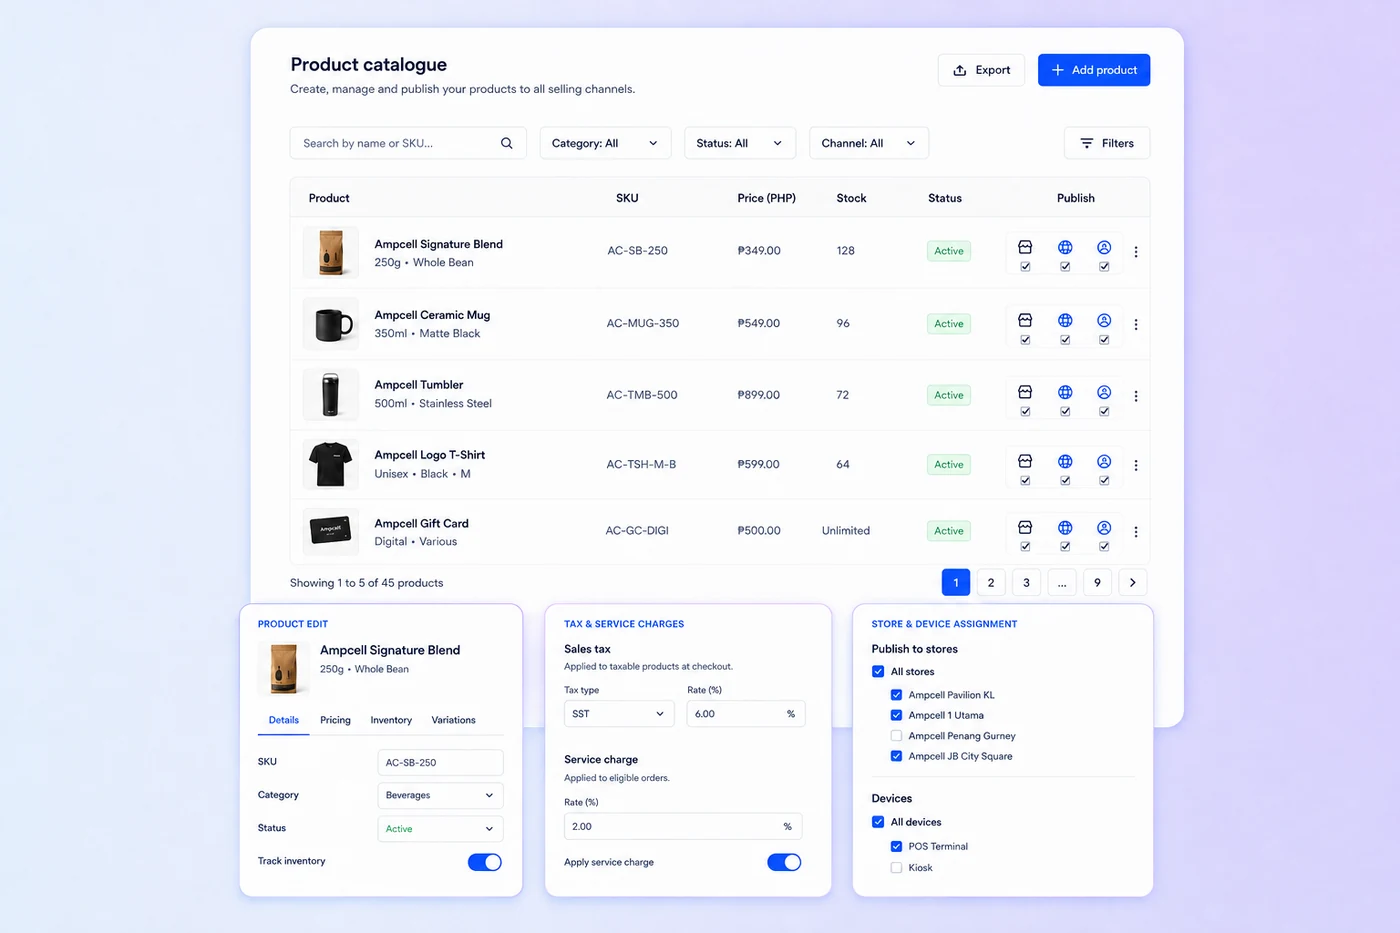Click the web globe icon for Ampcell Gift Card
Image resolution: width=1400 pixels, height=933 pixels.
click(x=1065, y=527)
